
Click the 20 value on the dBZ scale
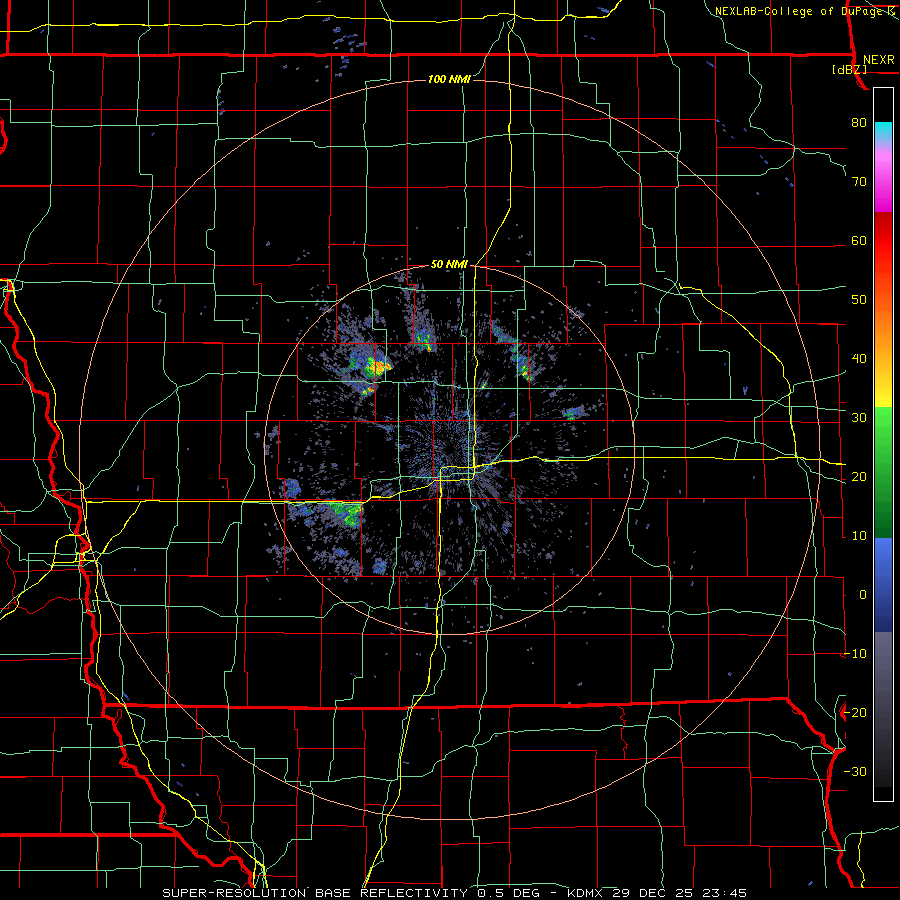point(859,477)
